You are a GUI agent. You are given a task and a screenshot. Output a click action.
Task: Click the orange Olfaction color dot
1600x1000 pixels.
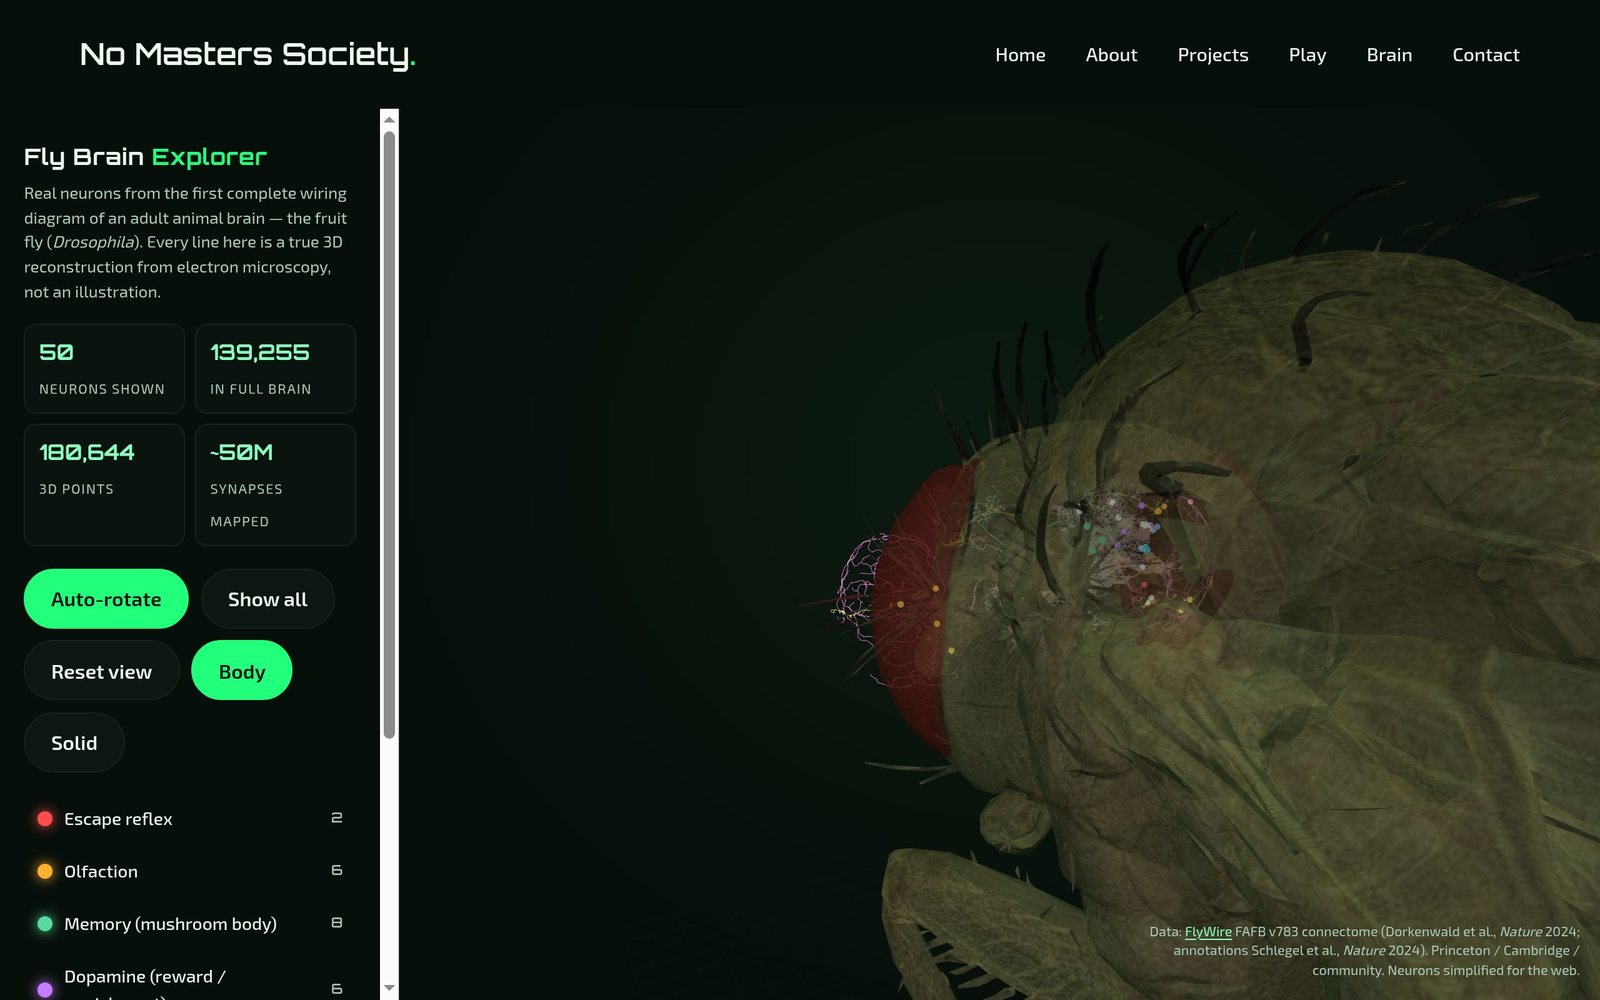45,871
